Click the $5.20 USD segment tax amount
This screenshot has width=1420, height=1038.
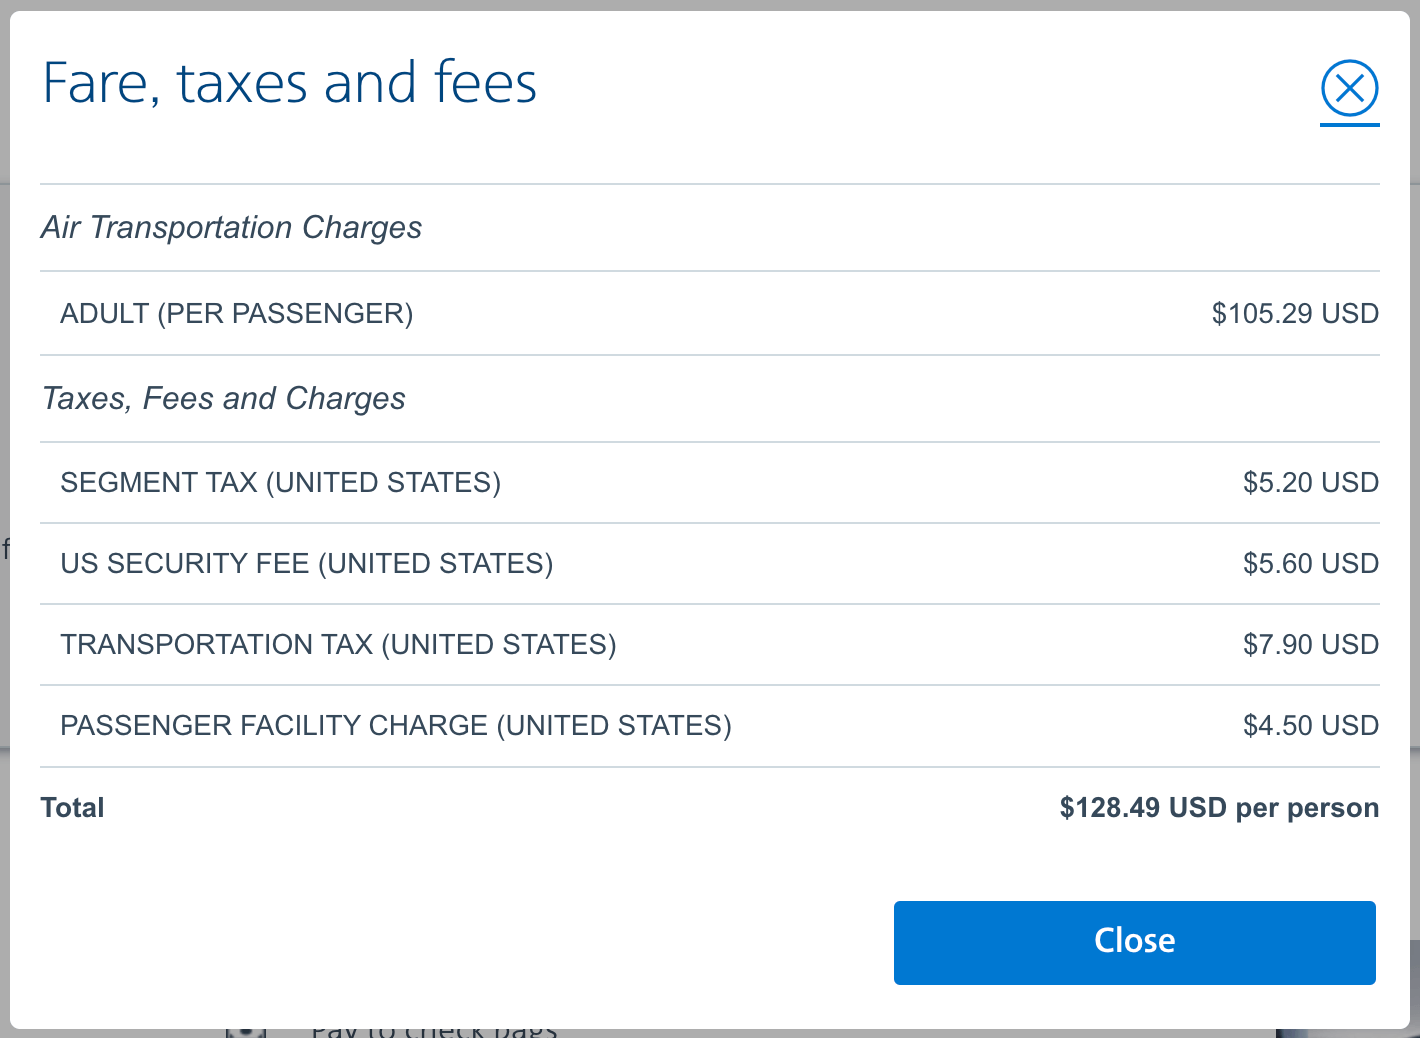1310,483
